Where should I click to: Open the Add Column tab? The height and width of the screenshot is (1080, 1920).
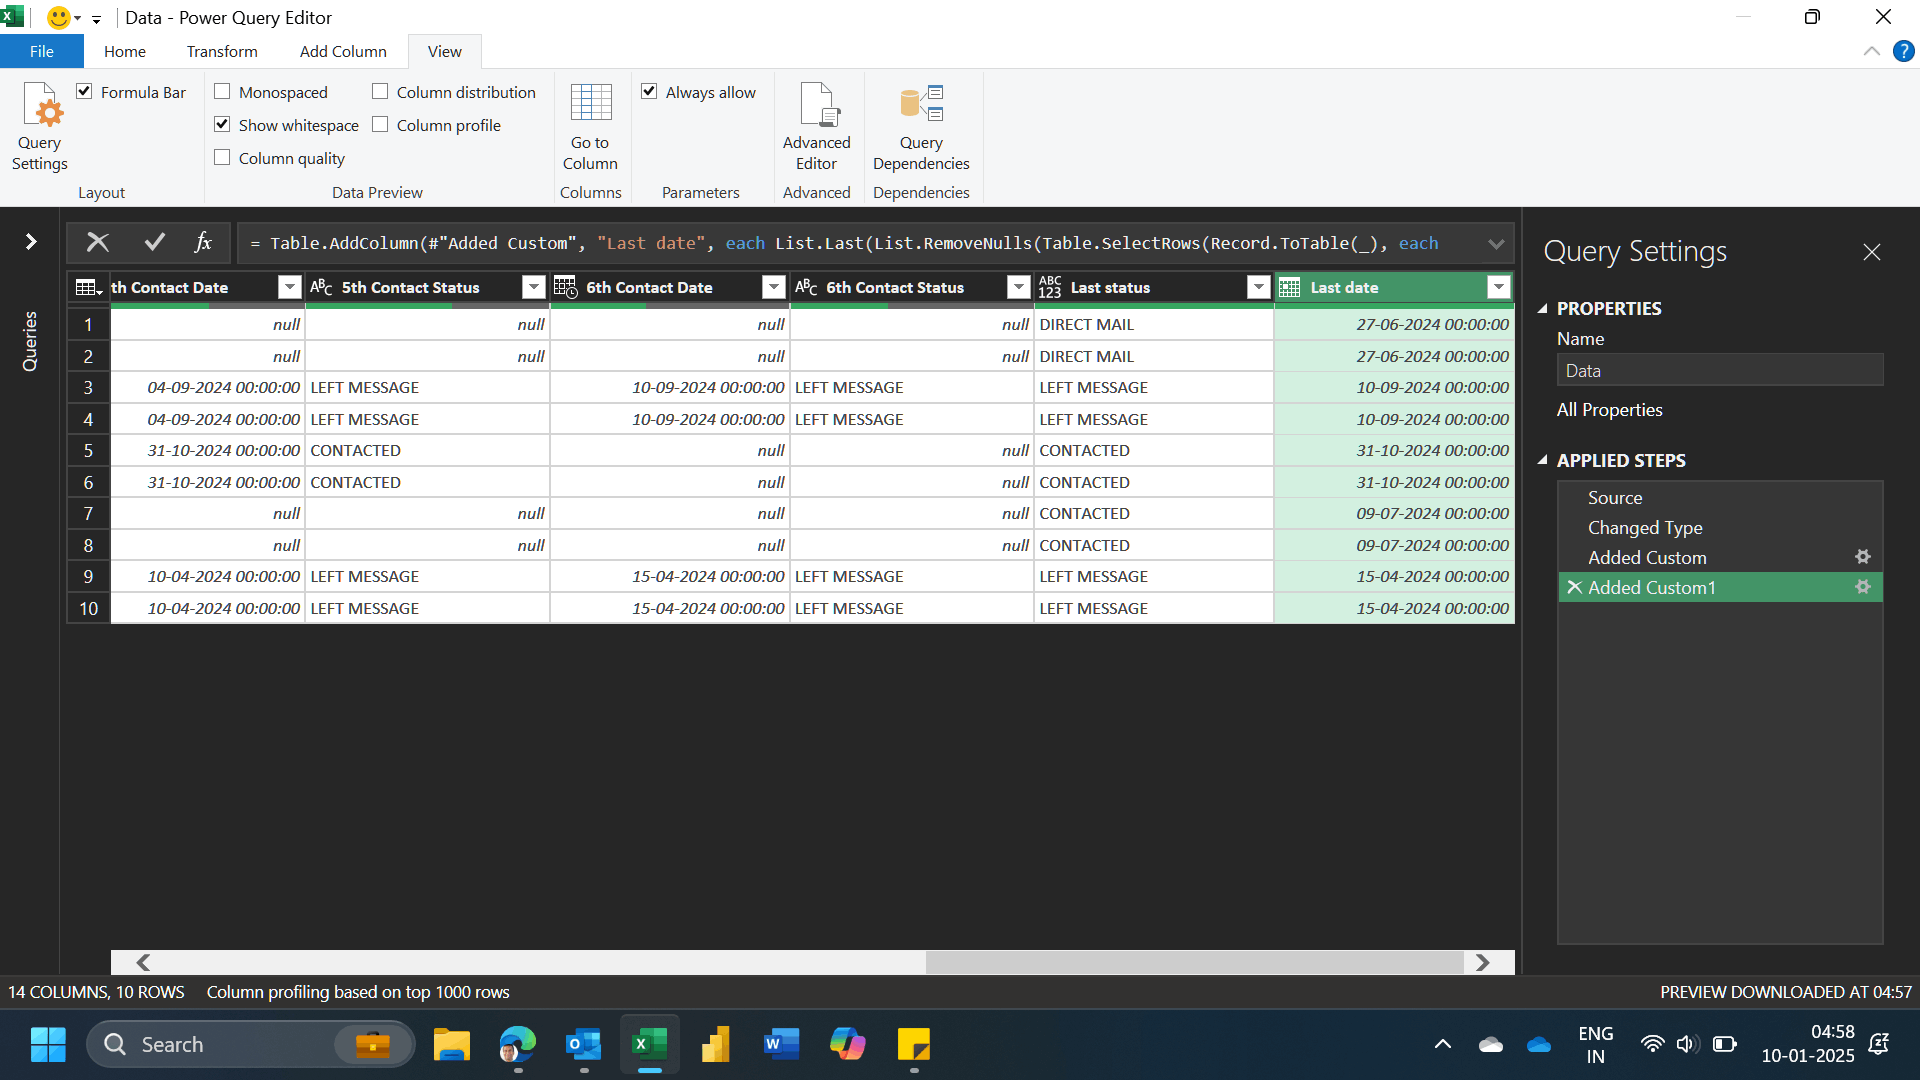click(x=343, y=51)
